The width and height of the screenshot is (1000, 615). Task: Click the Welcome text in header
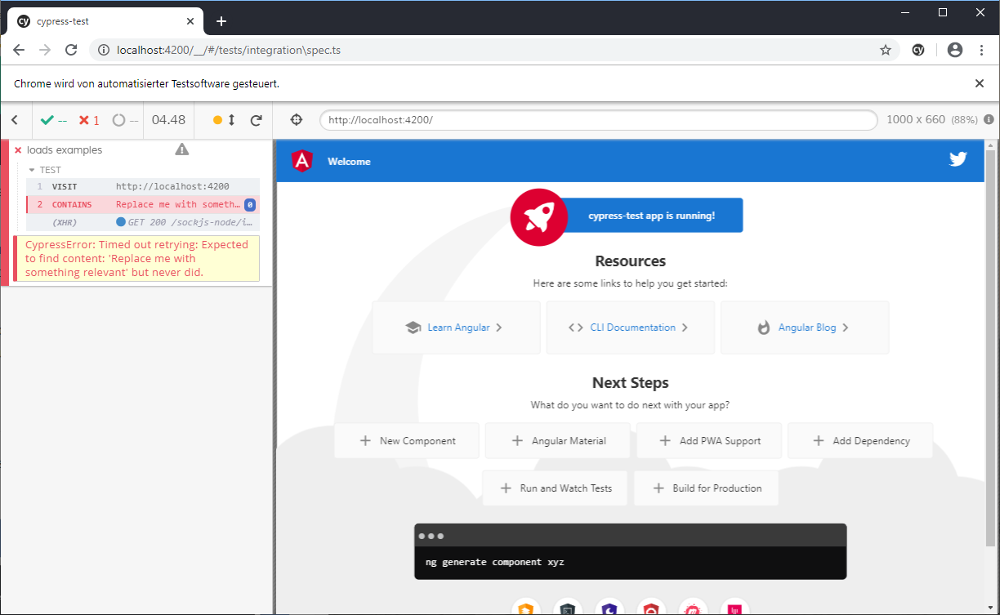click(x=349, y=161)
